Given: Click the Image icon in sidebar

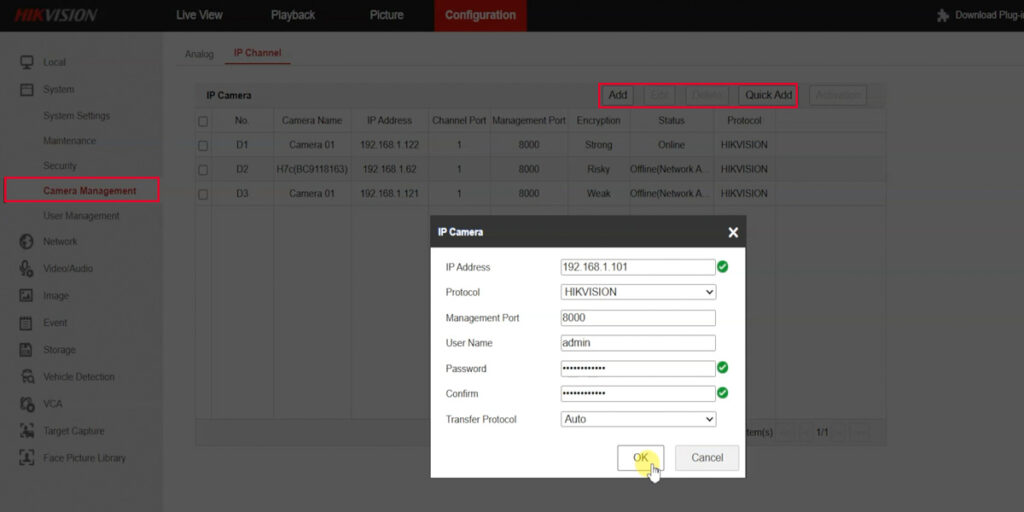Looking at the screenshot, I should click(27, 296).
